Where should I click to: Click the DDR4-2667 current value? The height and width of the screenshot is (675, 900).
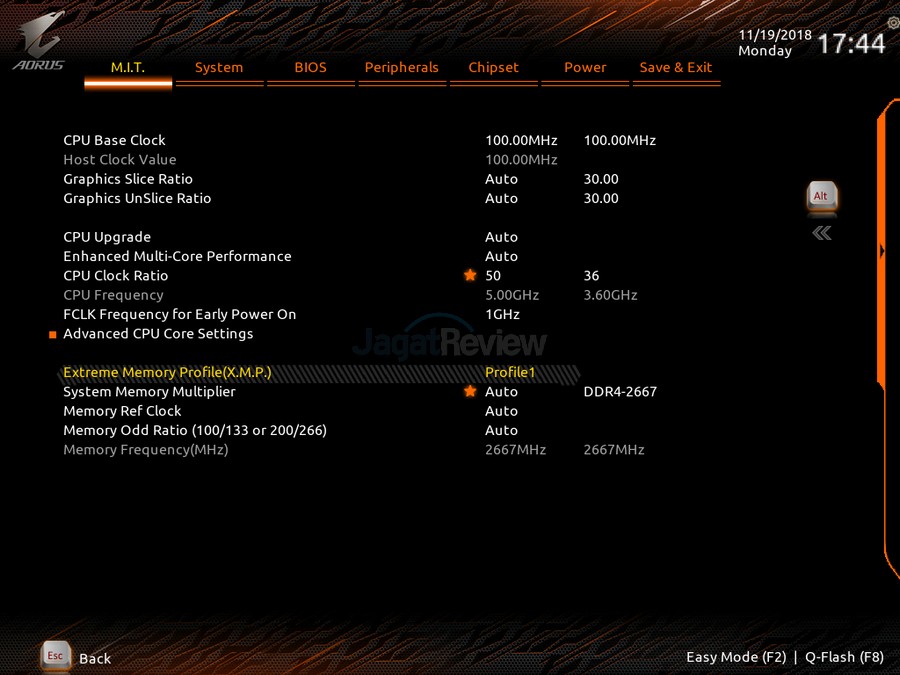tap(620, 392)
